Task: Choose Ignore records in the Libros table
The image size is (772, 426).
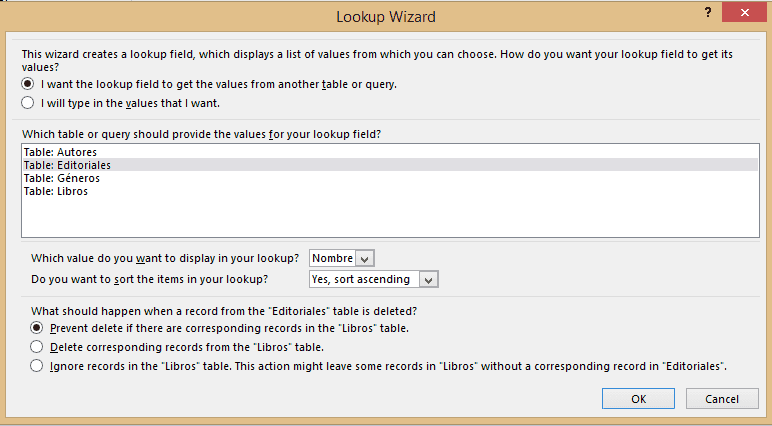Action: click(36, 366)
